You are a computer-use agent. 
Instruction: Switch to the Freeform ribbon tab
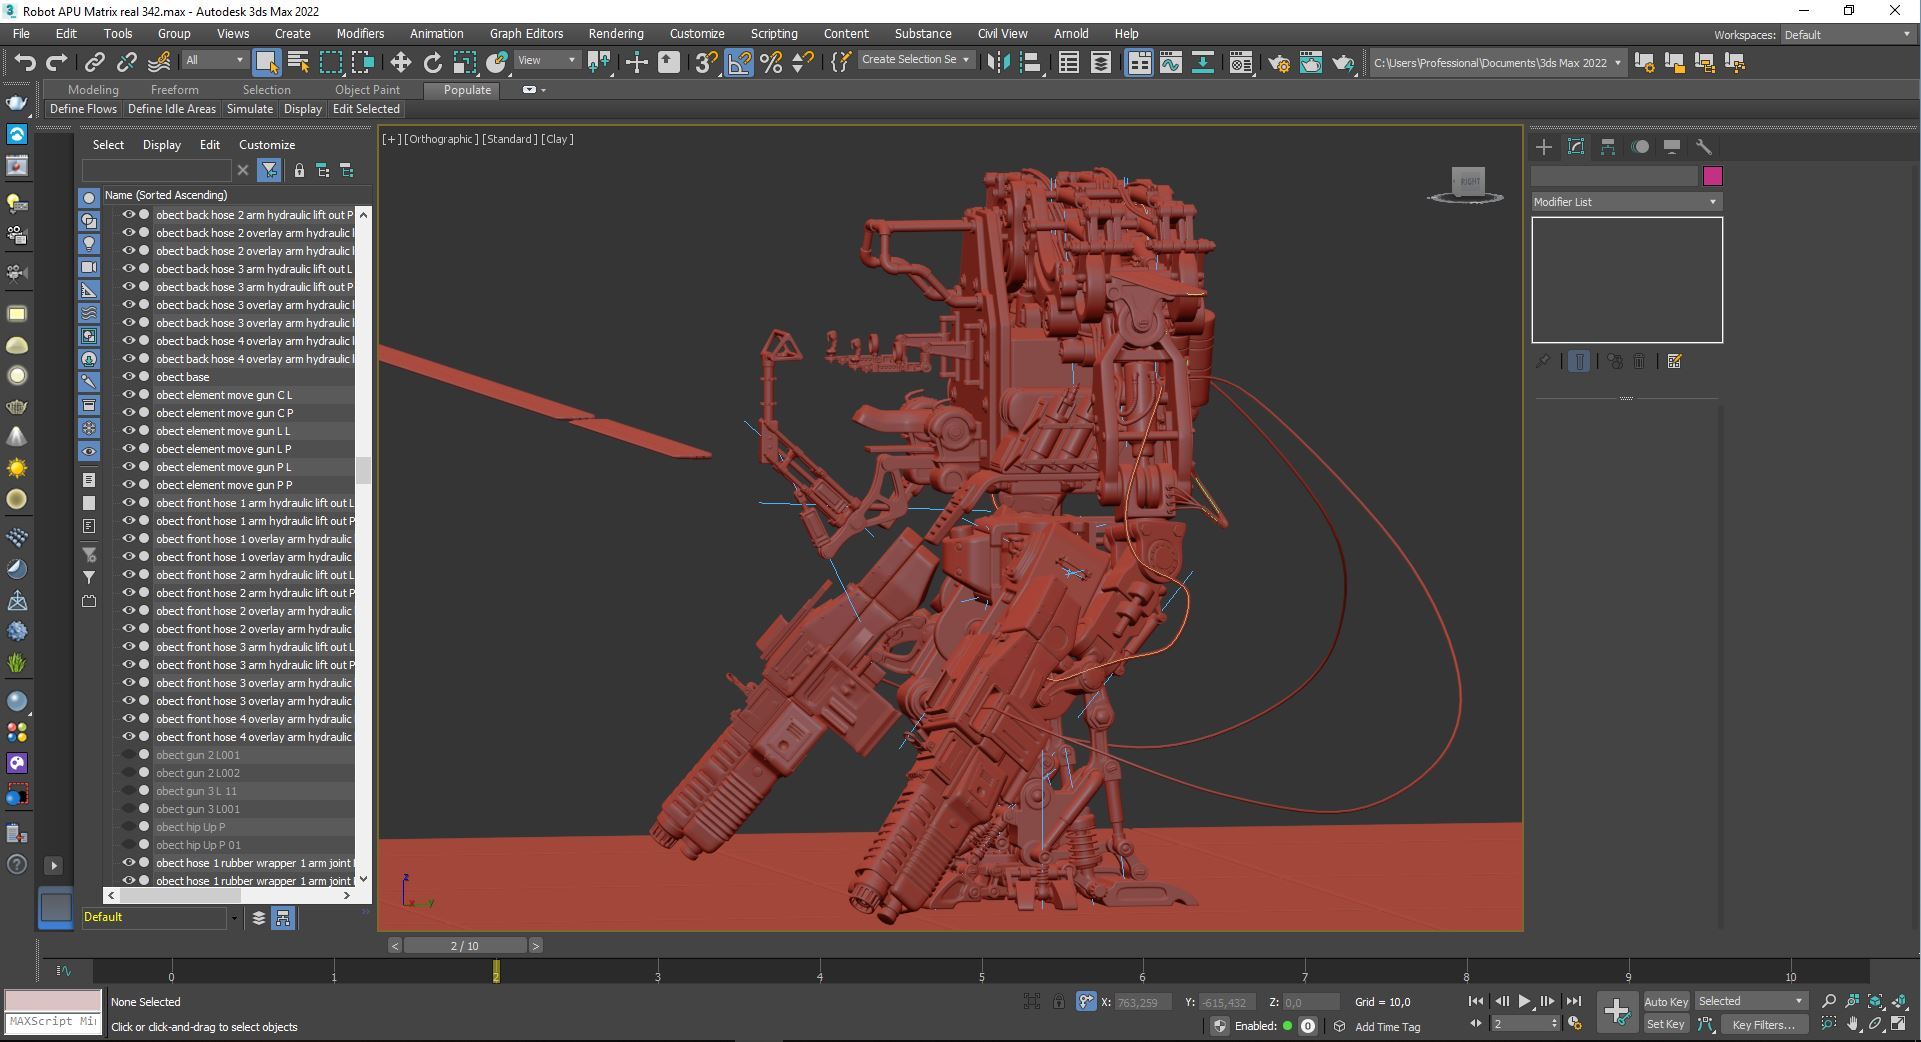click(174, 90)
